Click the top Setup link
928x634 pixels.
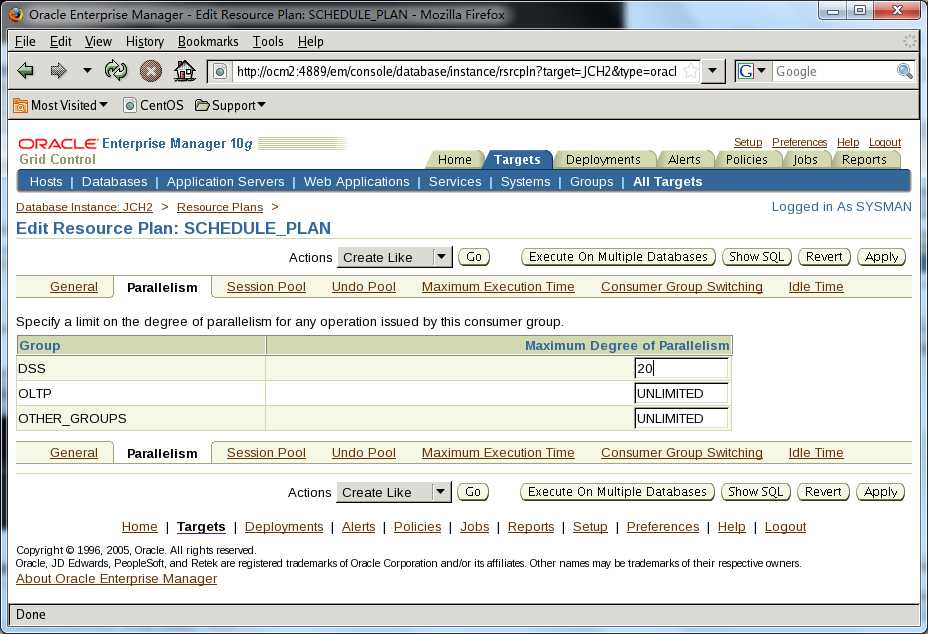pos(747,142)
